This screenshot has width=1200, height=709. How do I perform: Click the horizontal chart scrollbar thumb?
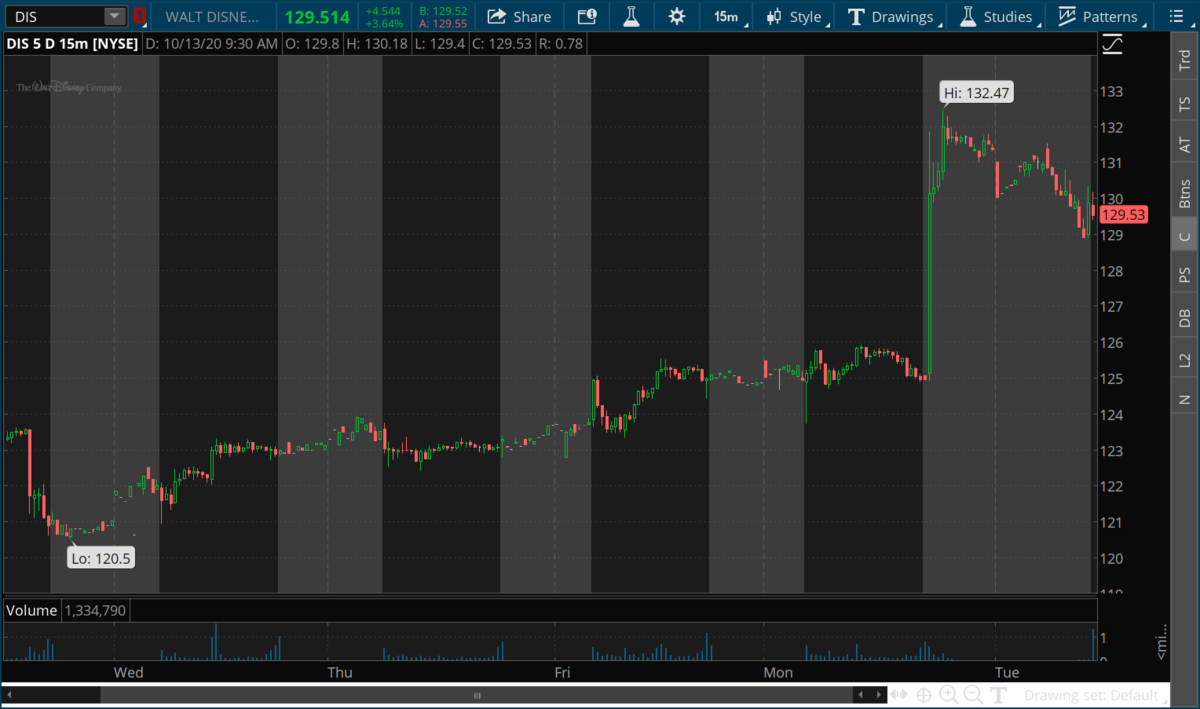[477, 695]
